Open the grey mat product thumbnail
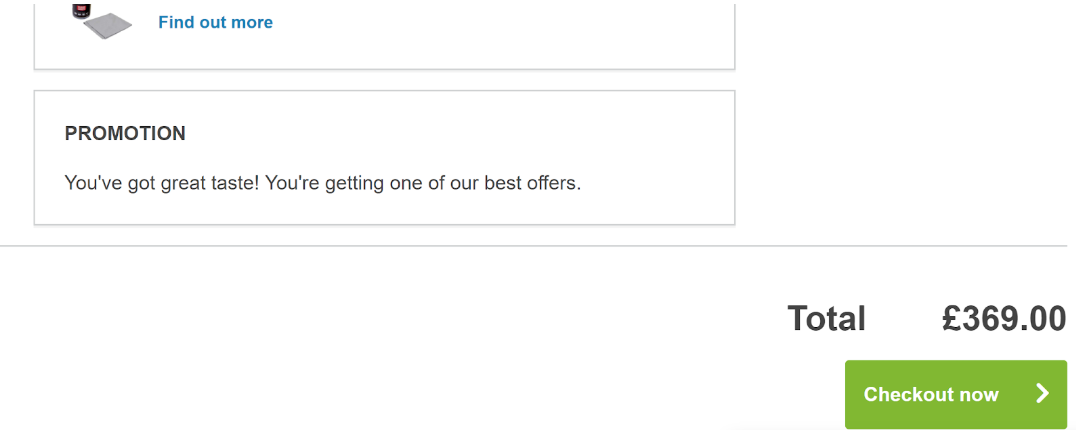Viewport: 1076px width, 430px height. 108,26
